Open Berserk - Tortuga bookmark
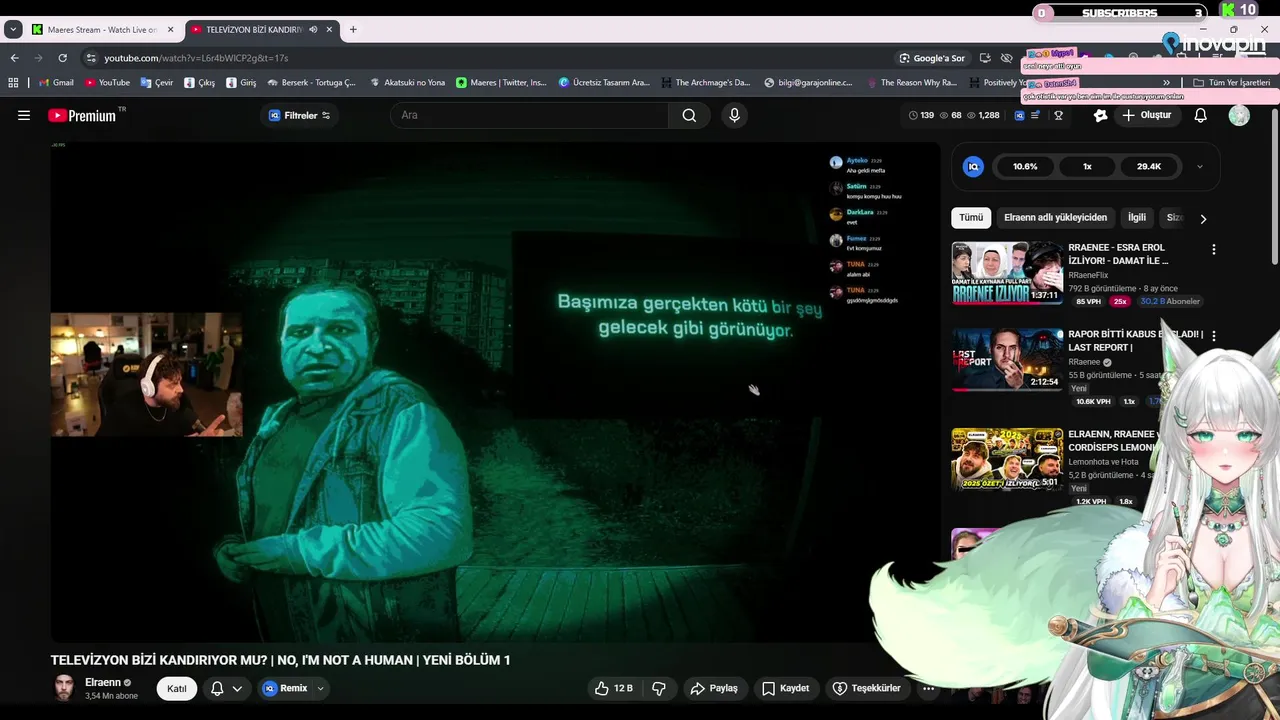 [310, 83]
